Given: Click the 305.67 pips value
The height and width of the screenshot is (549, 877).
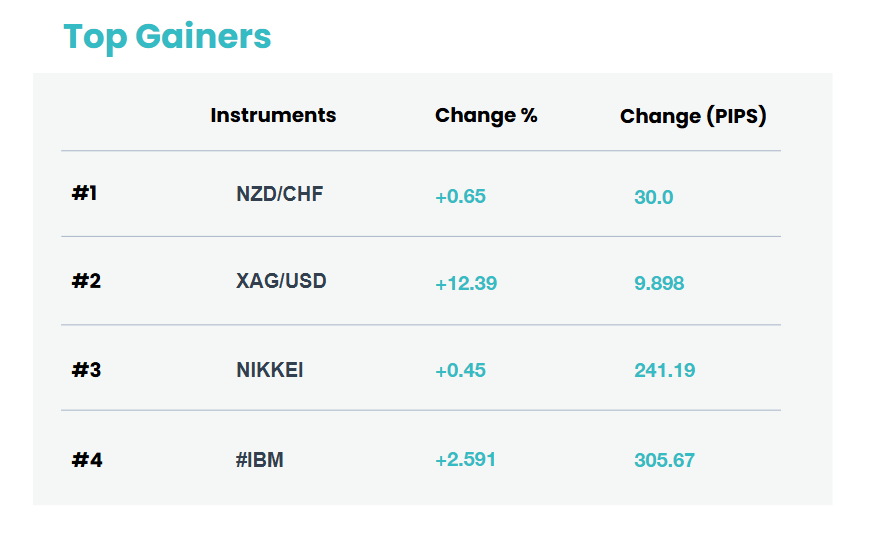Looking at the screenshot, I should click(x=664, y=460).
